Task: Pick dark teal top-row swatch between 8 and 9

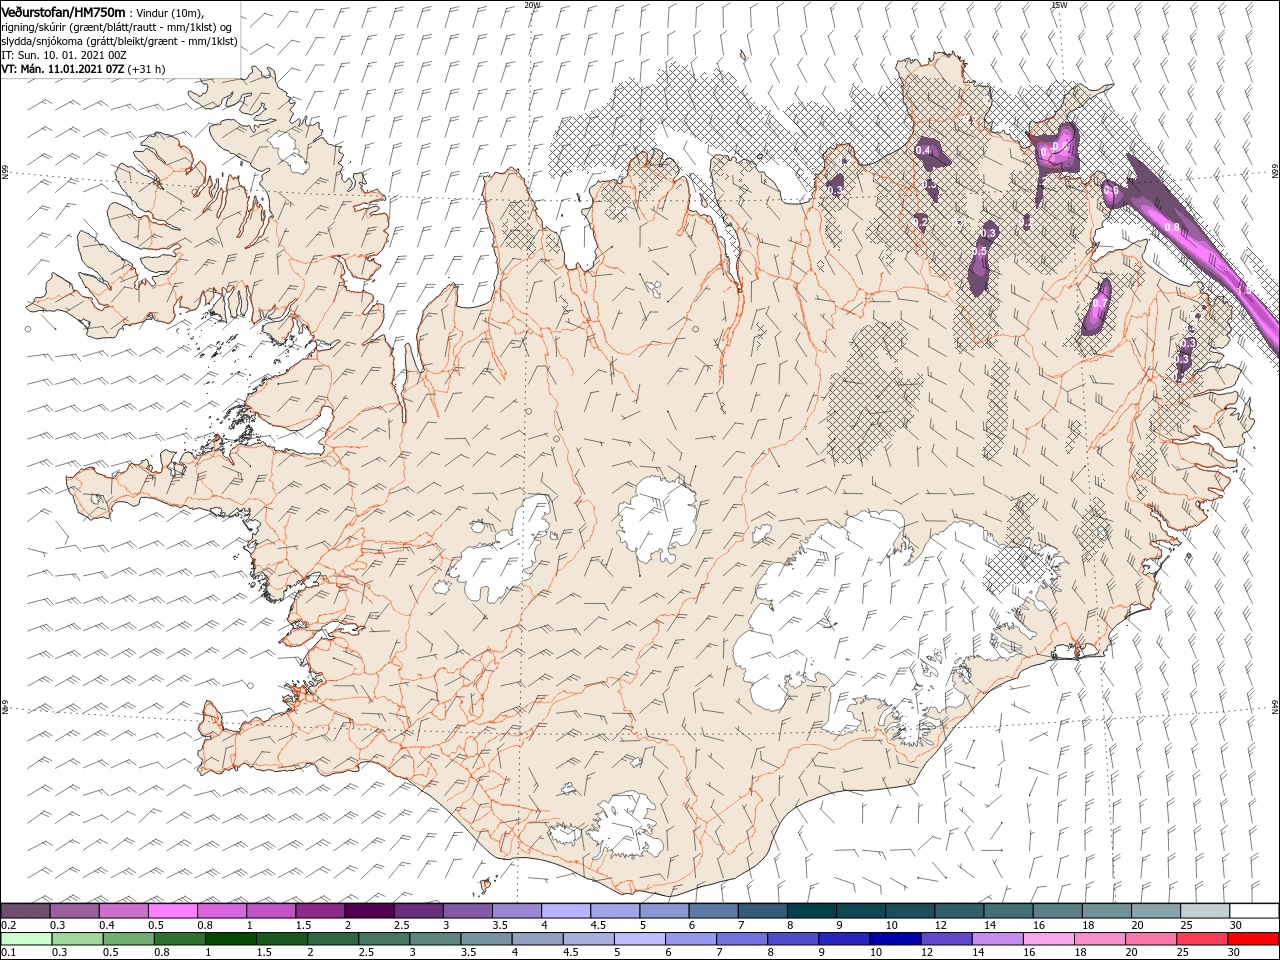Action: tap(812, 911)
